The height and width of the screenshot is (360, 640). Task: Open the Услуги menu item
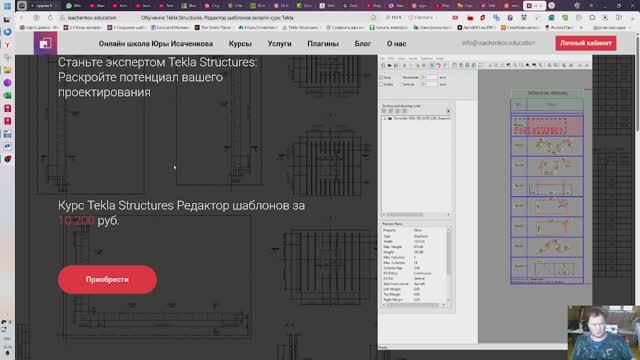(280, 44)
